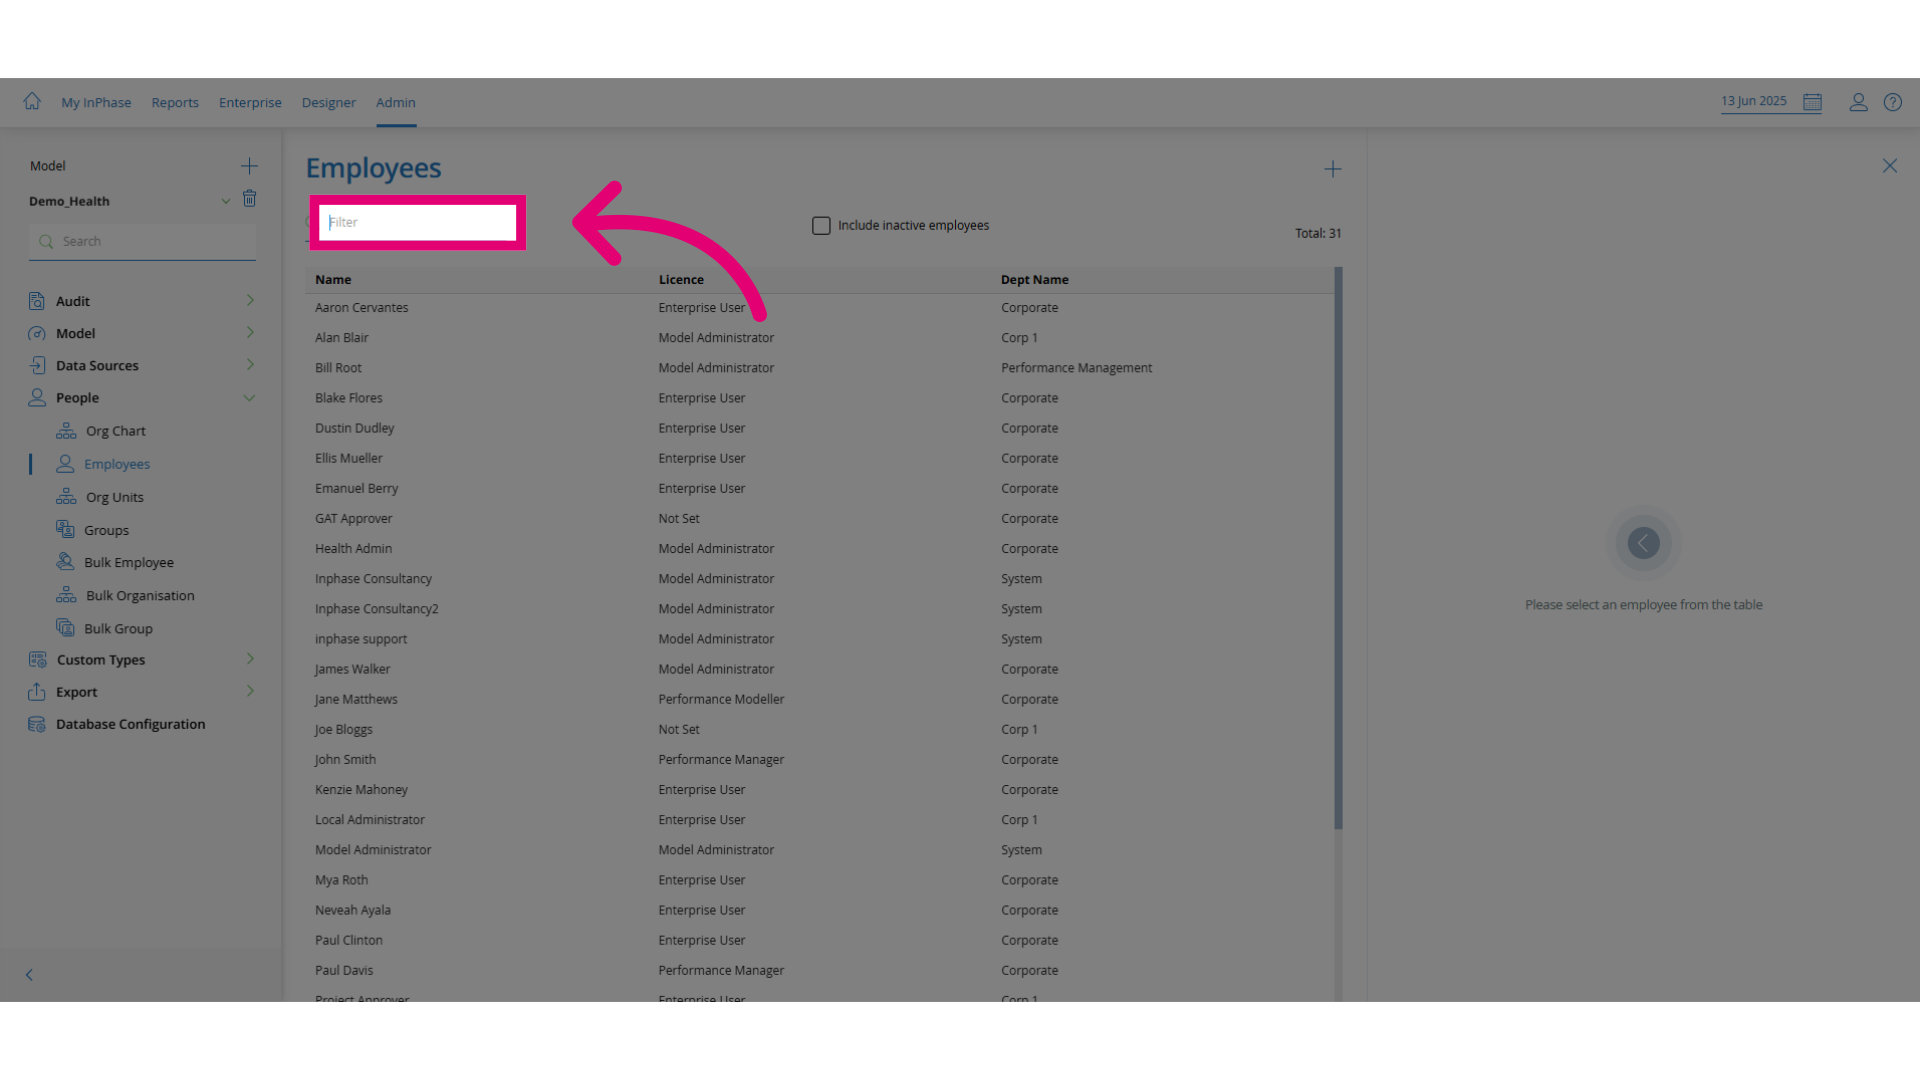Click the Model gauge sidebar icon
The width and height of the screenshot is (1920, 1080).
coord(37,333)
